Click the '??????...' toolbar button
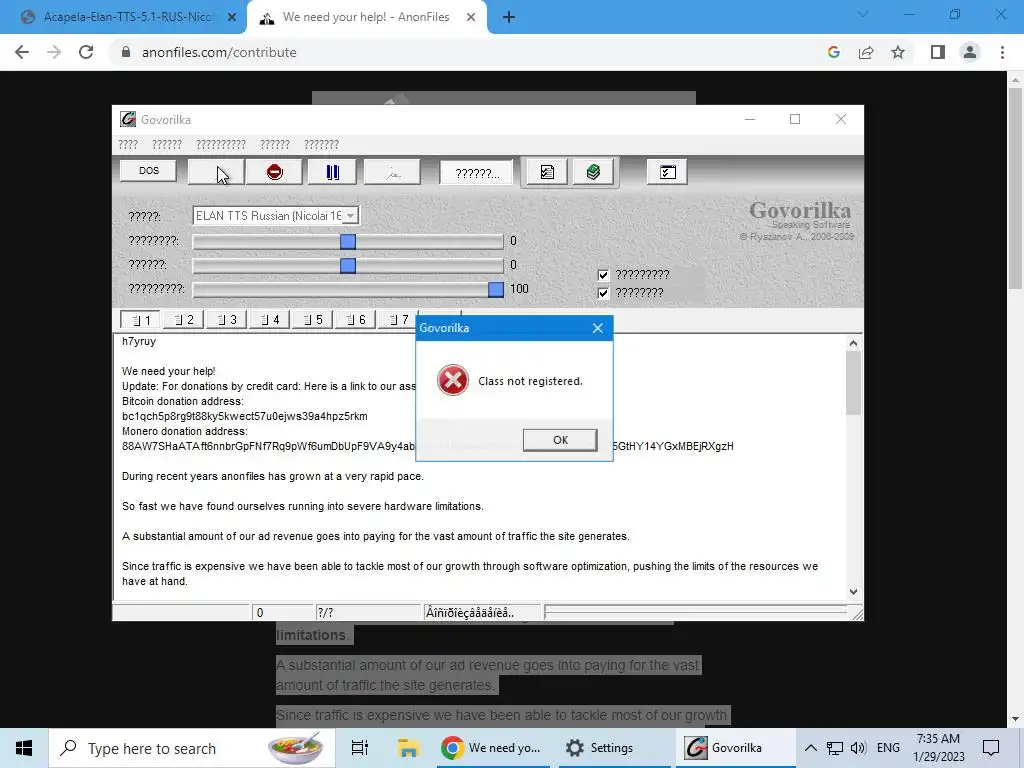Screen dimensions: 1024x768 point(476,173)
